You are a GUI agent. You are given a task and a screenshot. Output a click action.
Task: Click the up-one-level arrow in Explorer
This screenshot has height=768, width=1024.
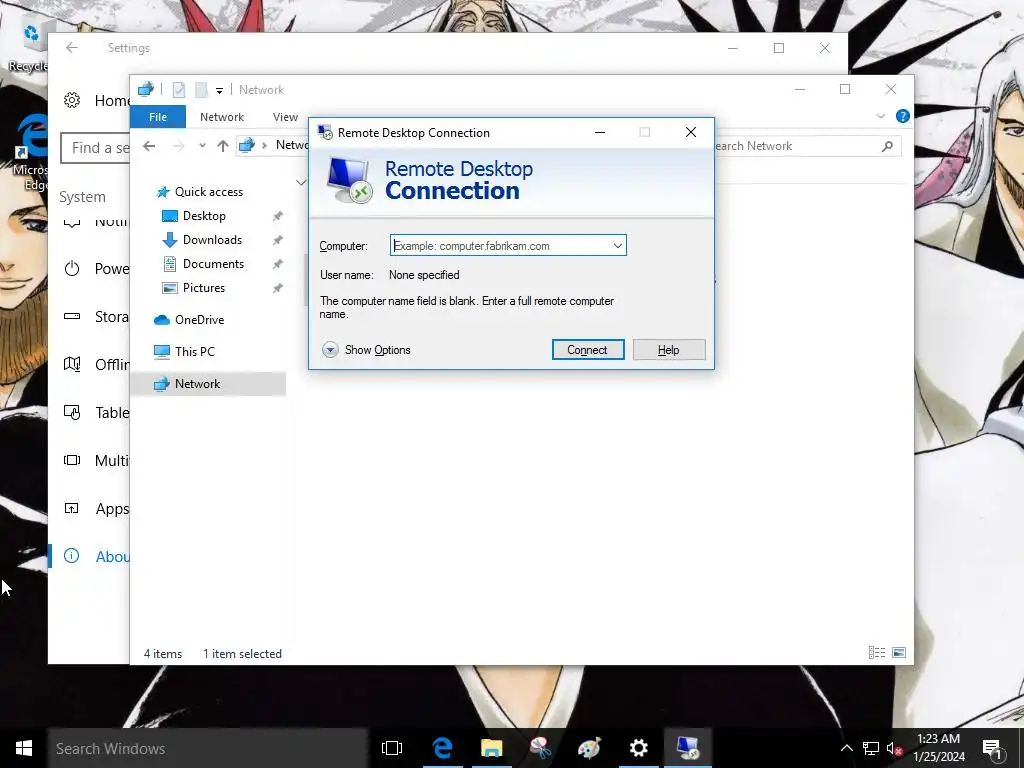(223, 146)
